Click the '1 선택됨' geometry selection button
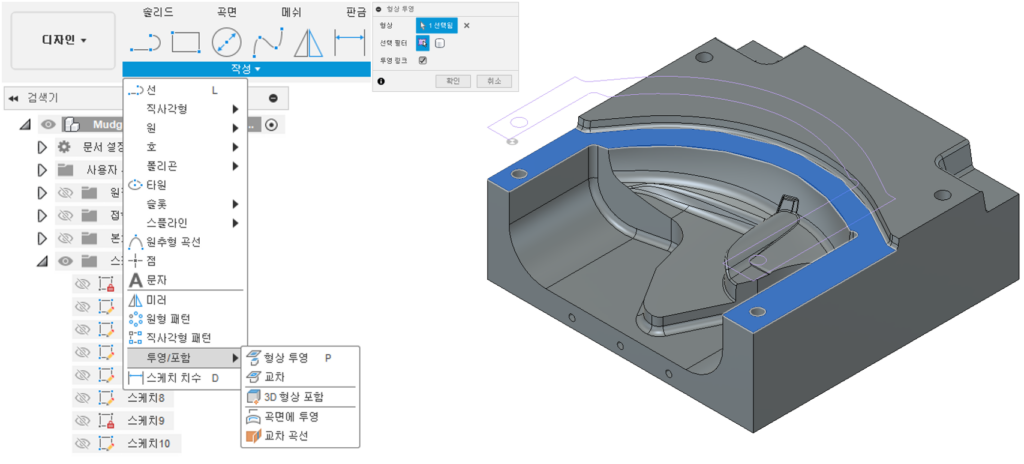The width and height of the screenshot is (1024, 464). [x=437, y=26]
